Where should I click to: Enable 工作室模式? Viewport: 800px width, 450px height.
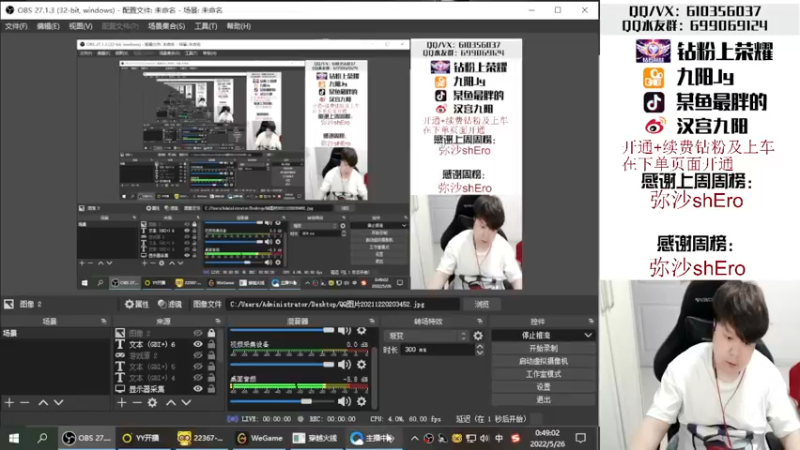(x=543, y=374)
